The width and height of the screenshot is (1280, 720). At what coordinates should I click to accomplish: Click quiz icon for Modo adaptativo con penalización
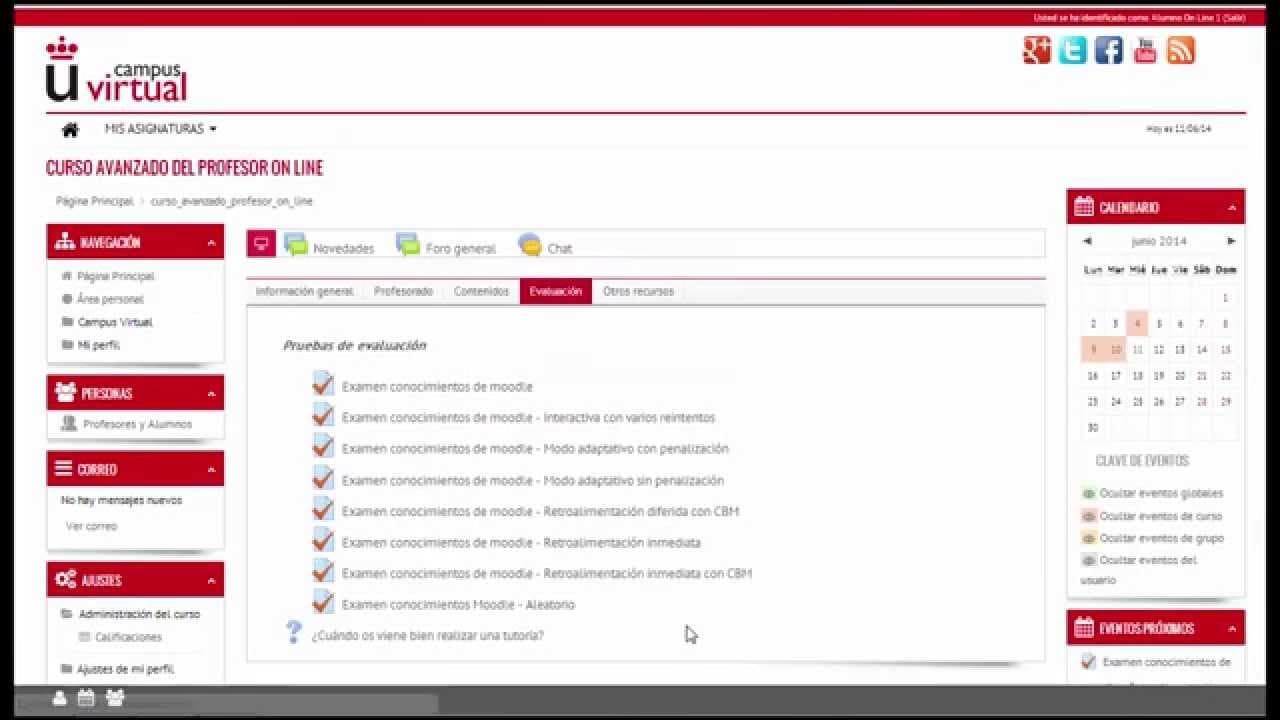tap(322, 446)
